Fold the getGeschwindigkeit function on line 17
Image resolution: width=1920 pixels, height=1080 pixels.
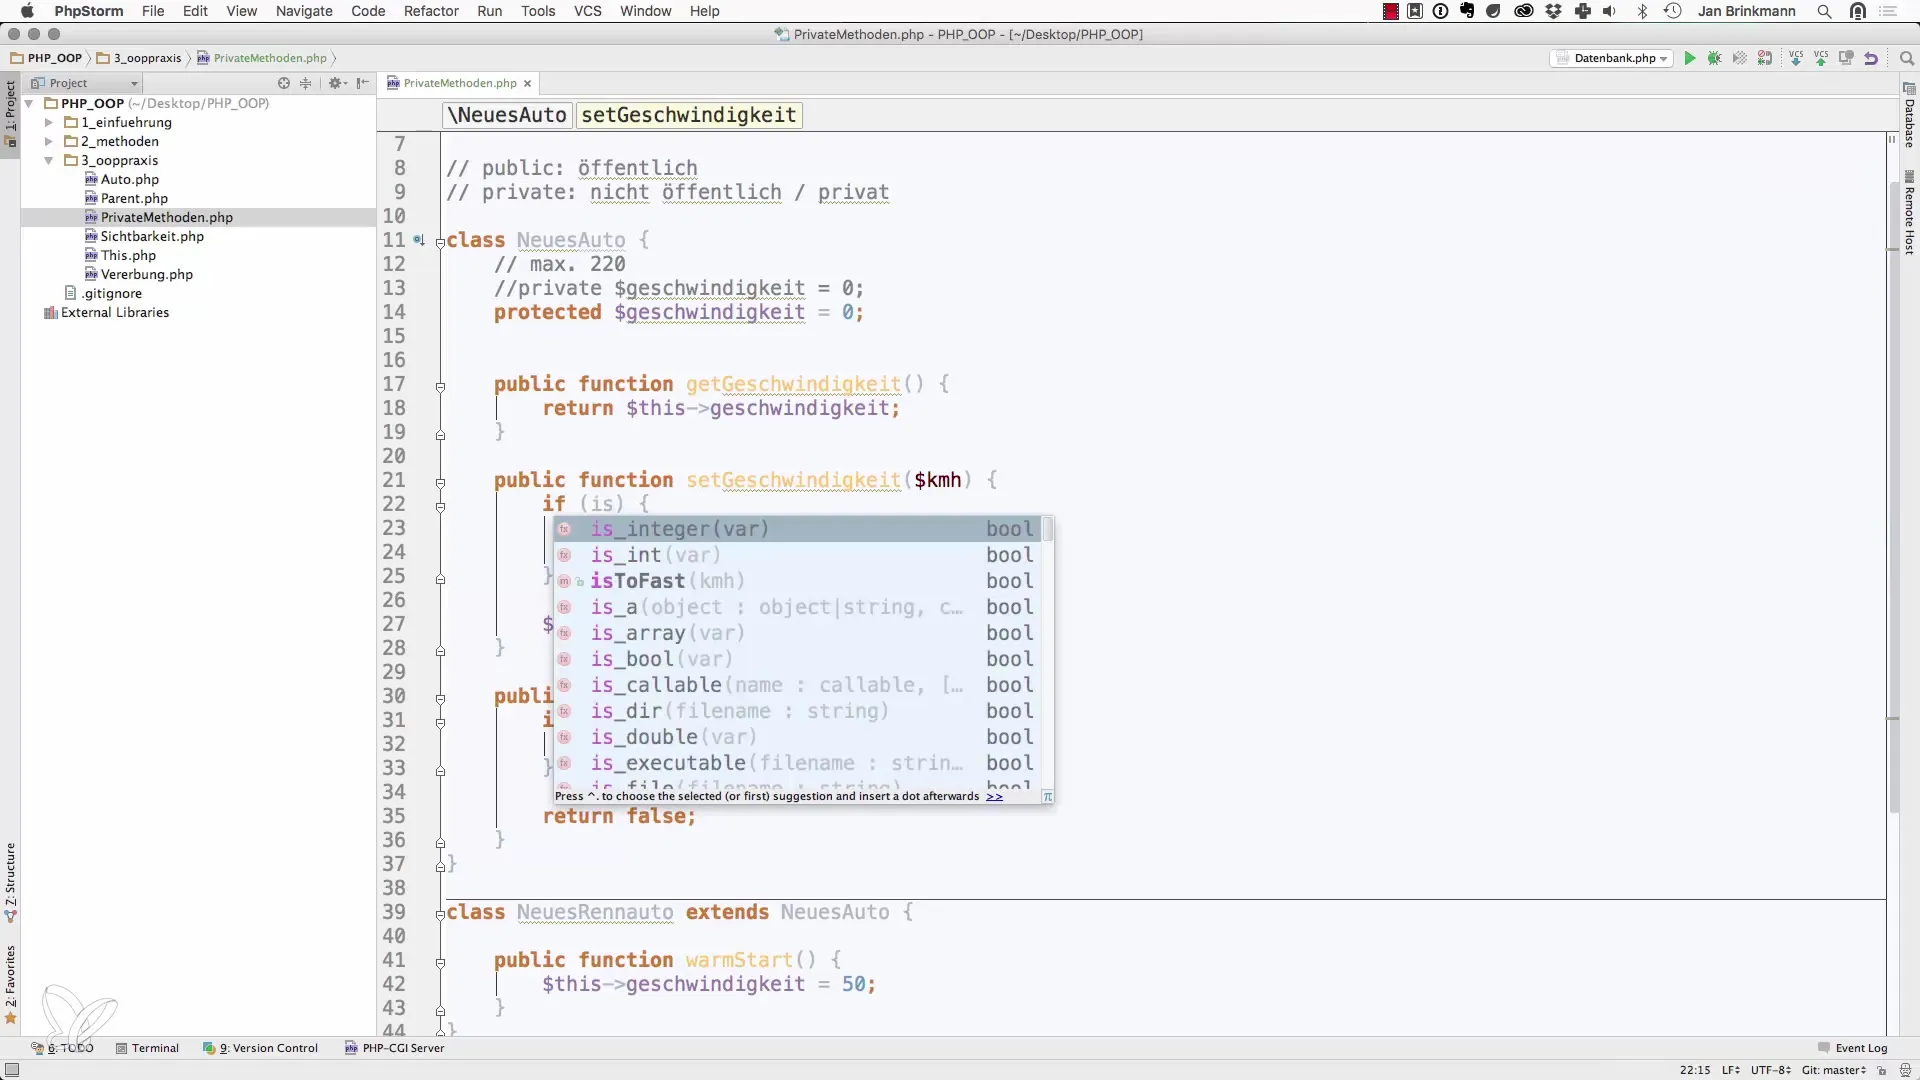440,386
